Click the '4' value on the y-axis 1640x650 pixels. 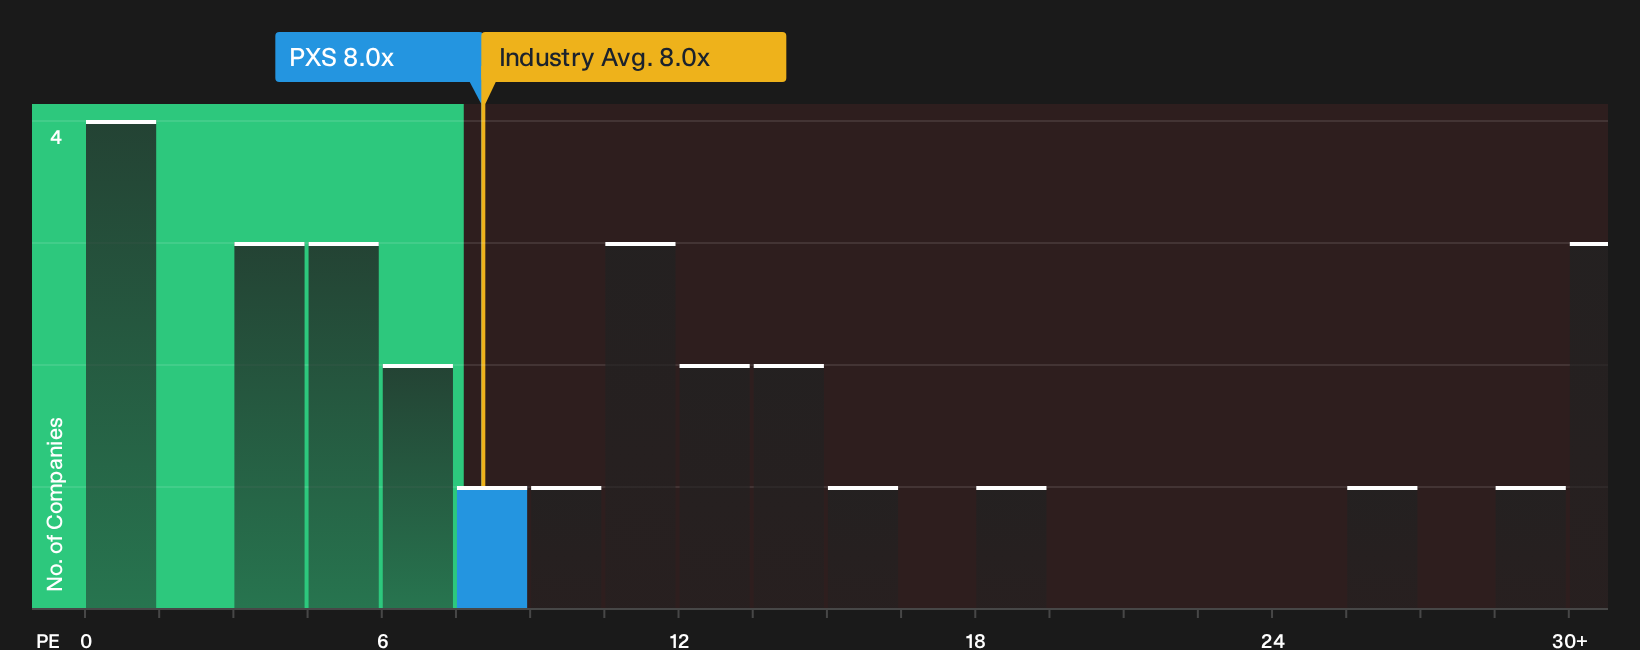click(56, 137)
